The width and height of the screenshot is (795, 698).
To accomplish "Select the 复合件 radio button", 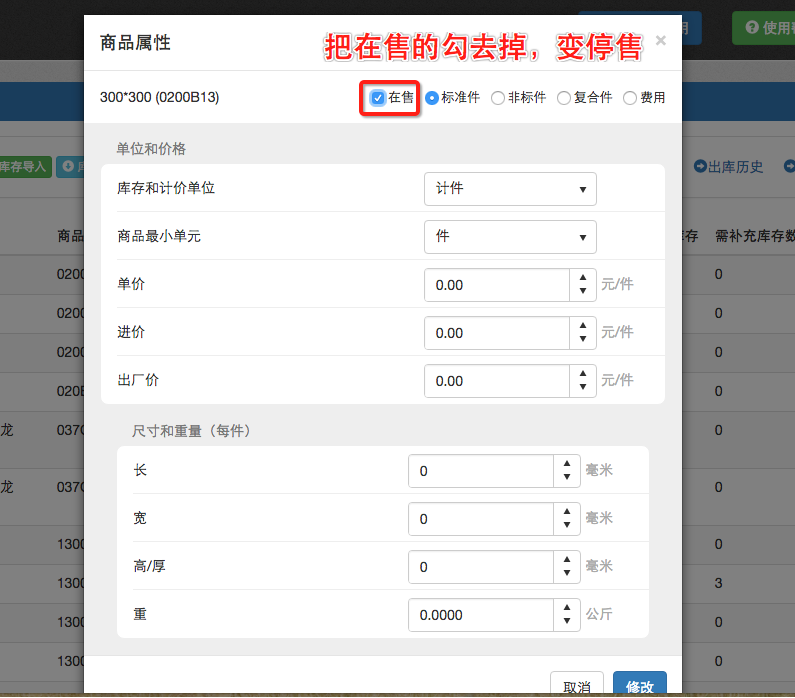I will pyautogui.click(x=564, y=98).
